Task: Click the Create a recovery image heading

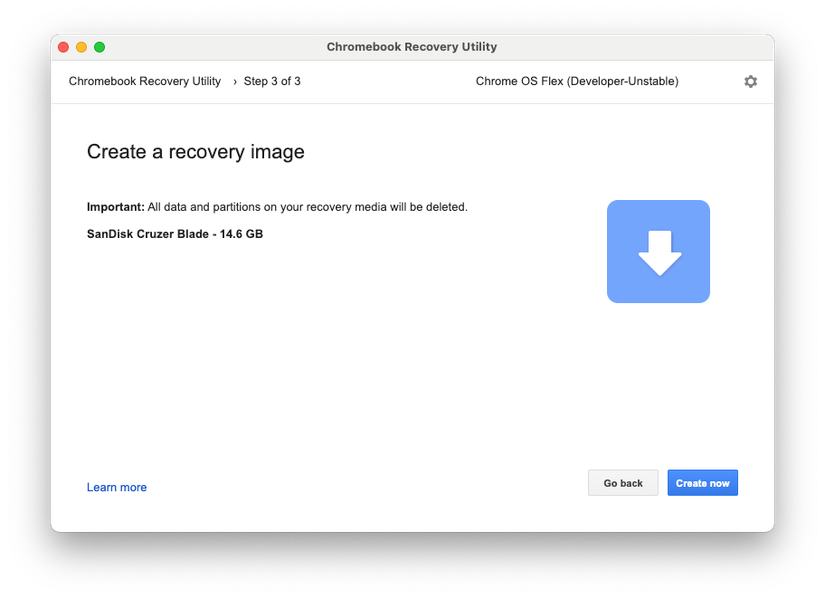Action: (x=195, y=151)
